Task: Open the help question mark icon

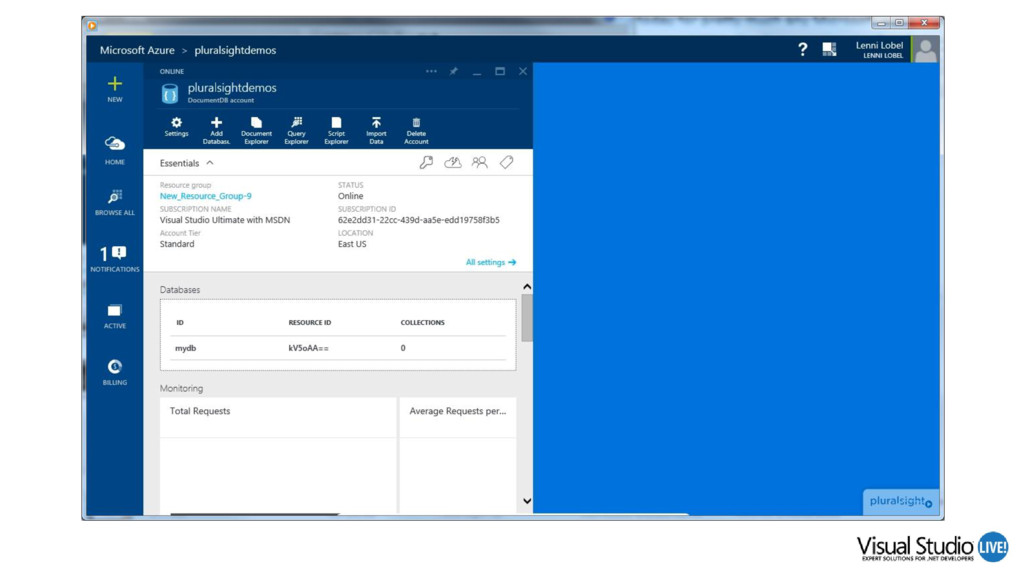Action: 803,50
